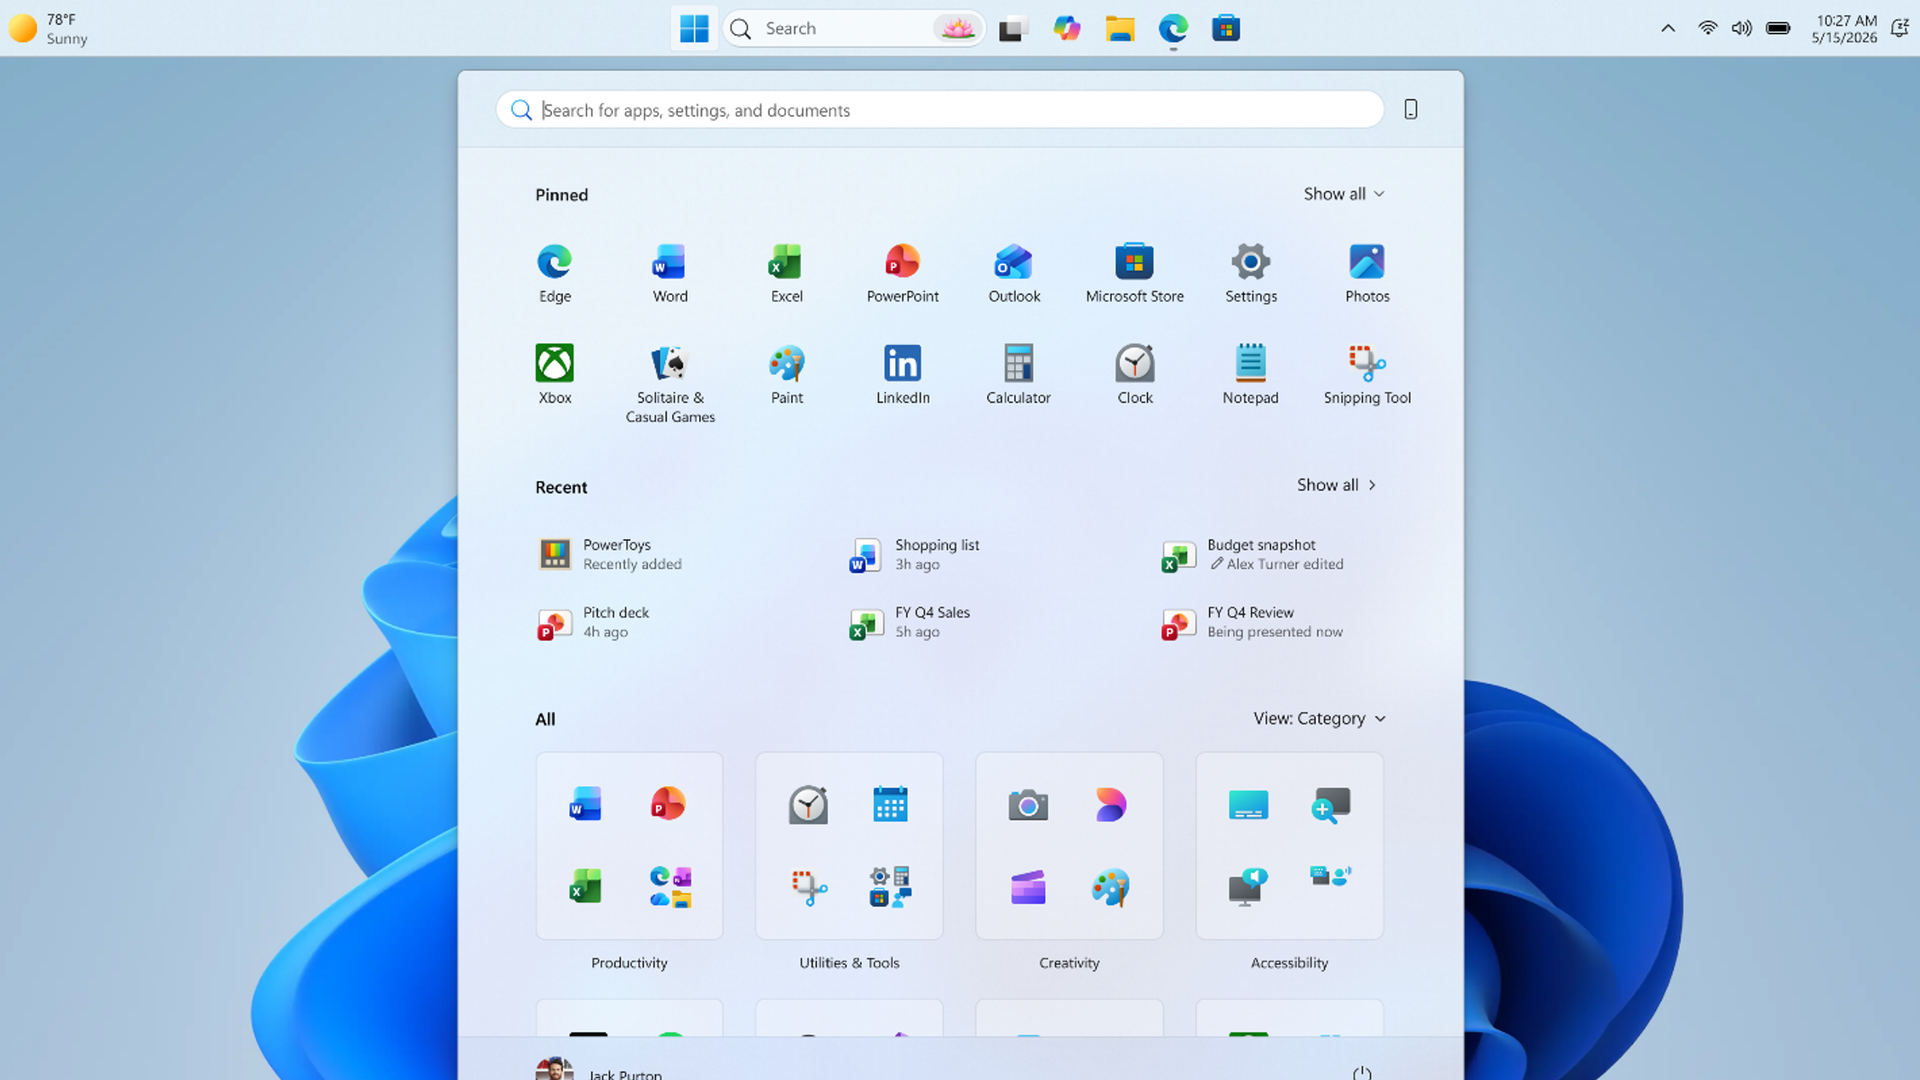Viewport: 1920px width, 1080px height.
Task: Open the Clock pinned app
Action: point(1135,375)
